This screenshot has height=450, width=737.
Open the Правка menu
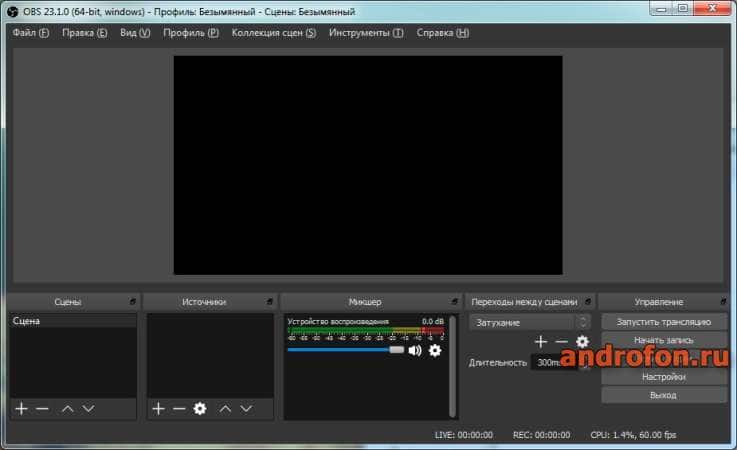tap(85, 33)
